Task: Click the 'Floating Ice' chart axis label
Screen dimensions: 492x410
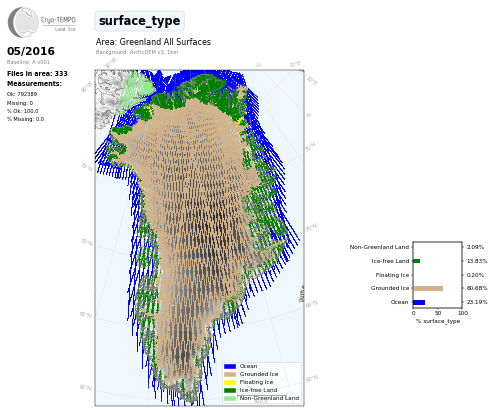Action: [x=392, y=275]
